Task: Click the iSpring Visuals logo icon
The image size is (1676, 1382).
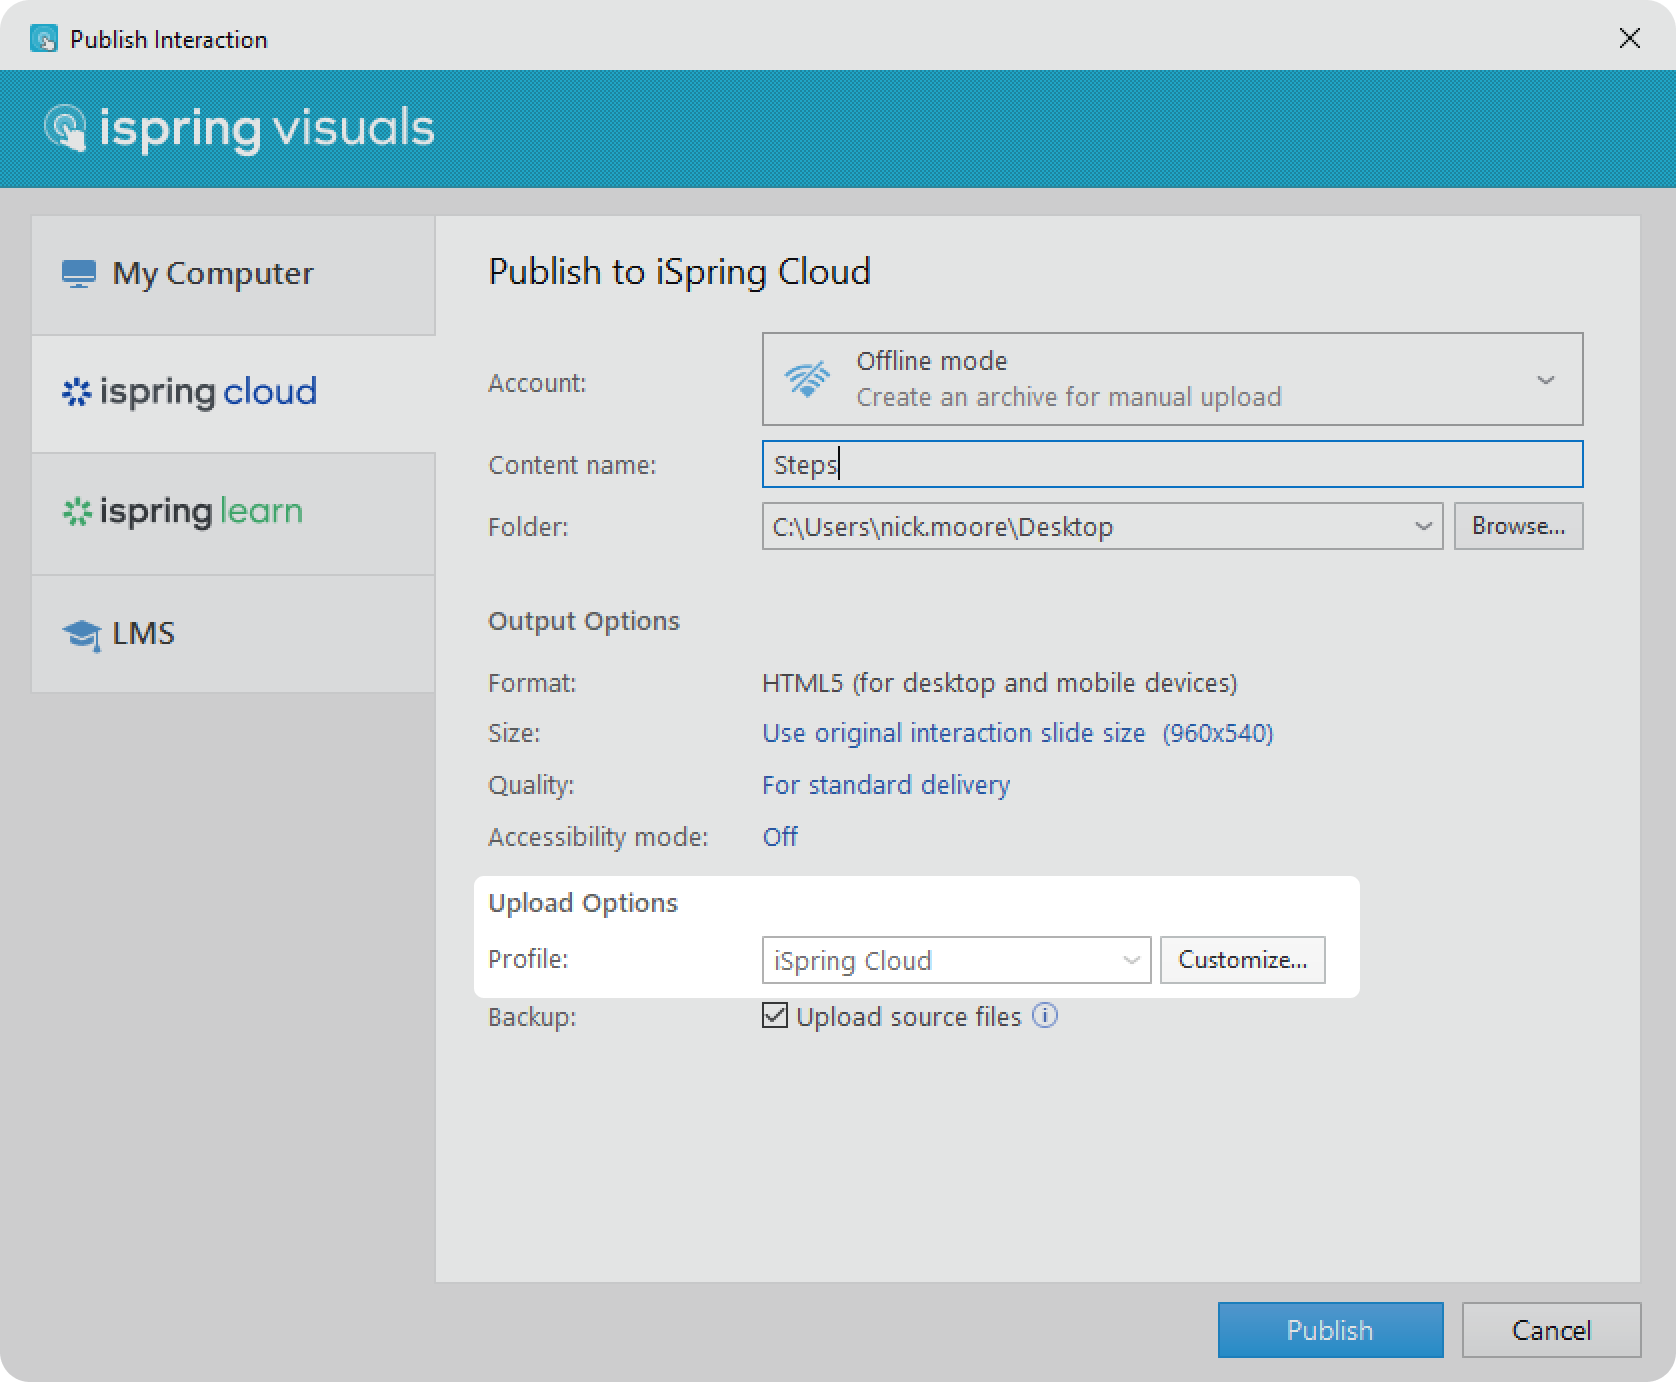Action: click(x=66, y=129)
